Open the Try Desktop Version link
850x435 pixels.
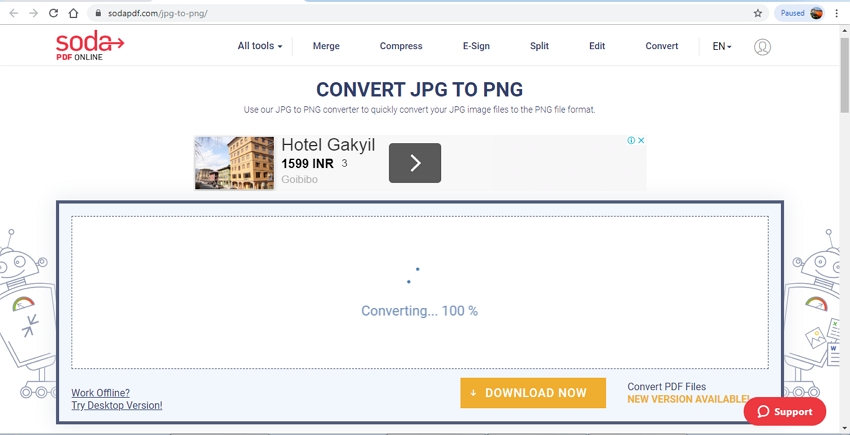pyautogui.click(x=116, y=405)
